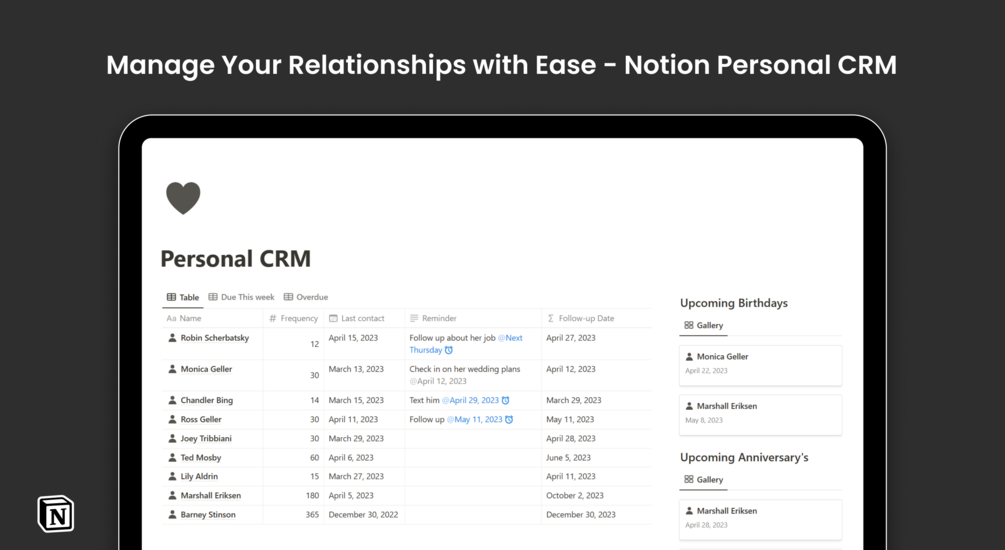Screen dimensions: 1005x550
Task: Click the heart page icon
Action: pos(183,198)
